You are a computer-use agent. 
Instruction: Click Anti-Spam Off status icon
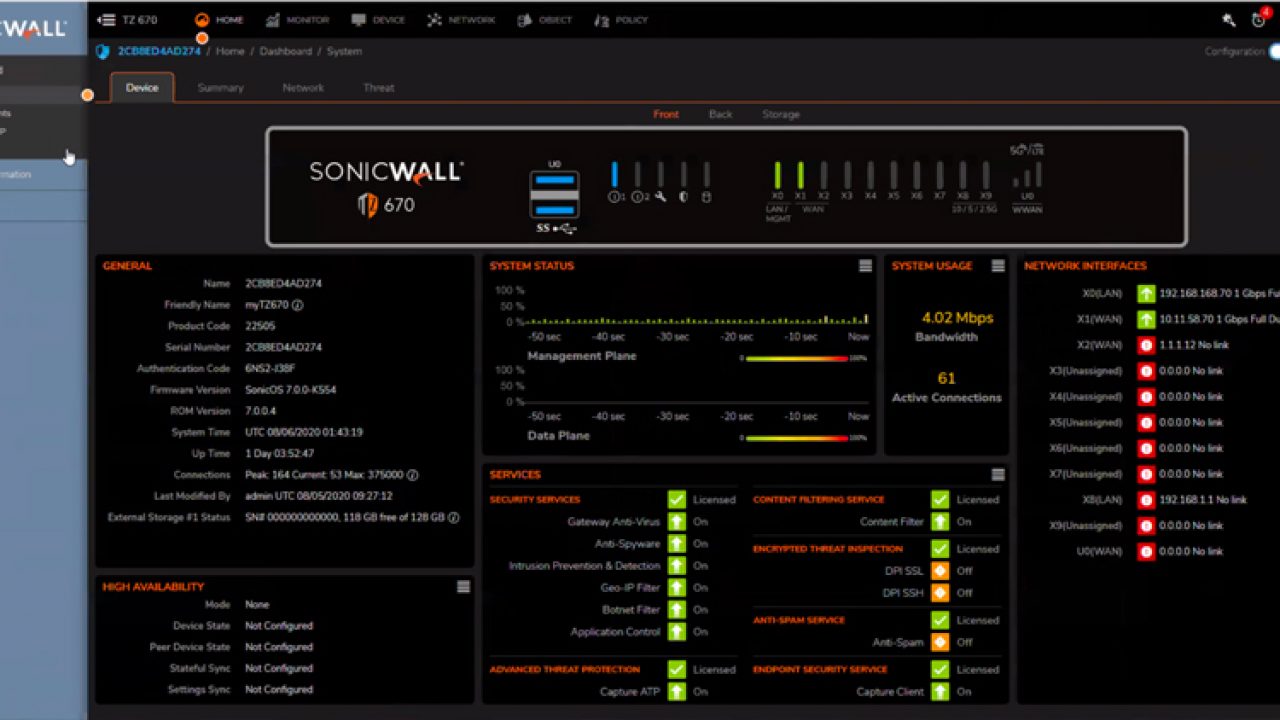[x=940, y=642]
